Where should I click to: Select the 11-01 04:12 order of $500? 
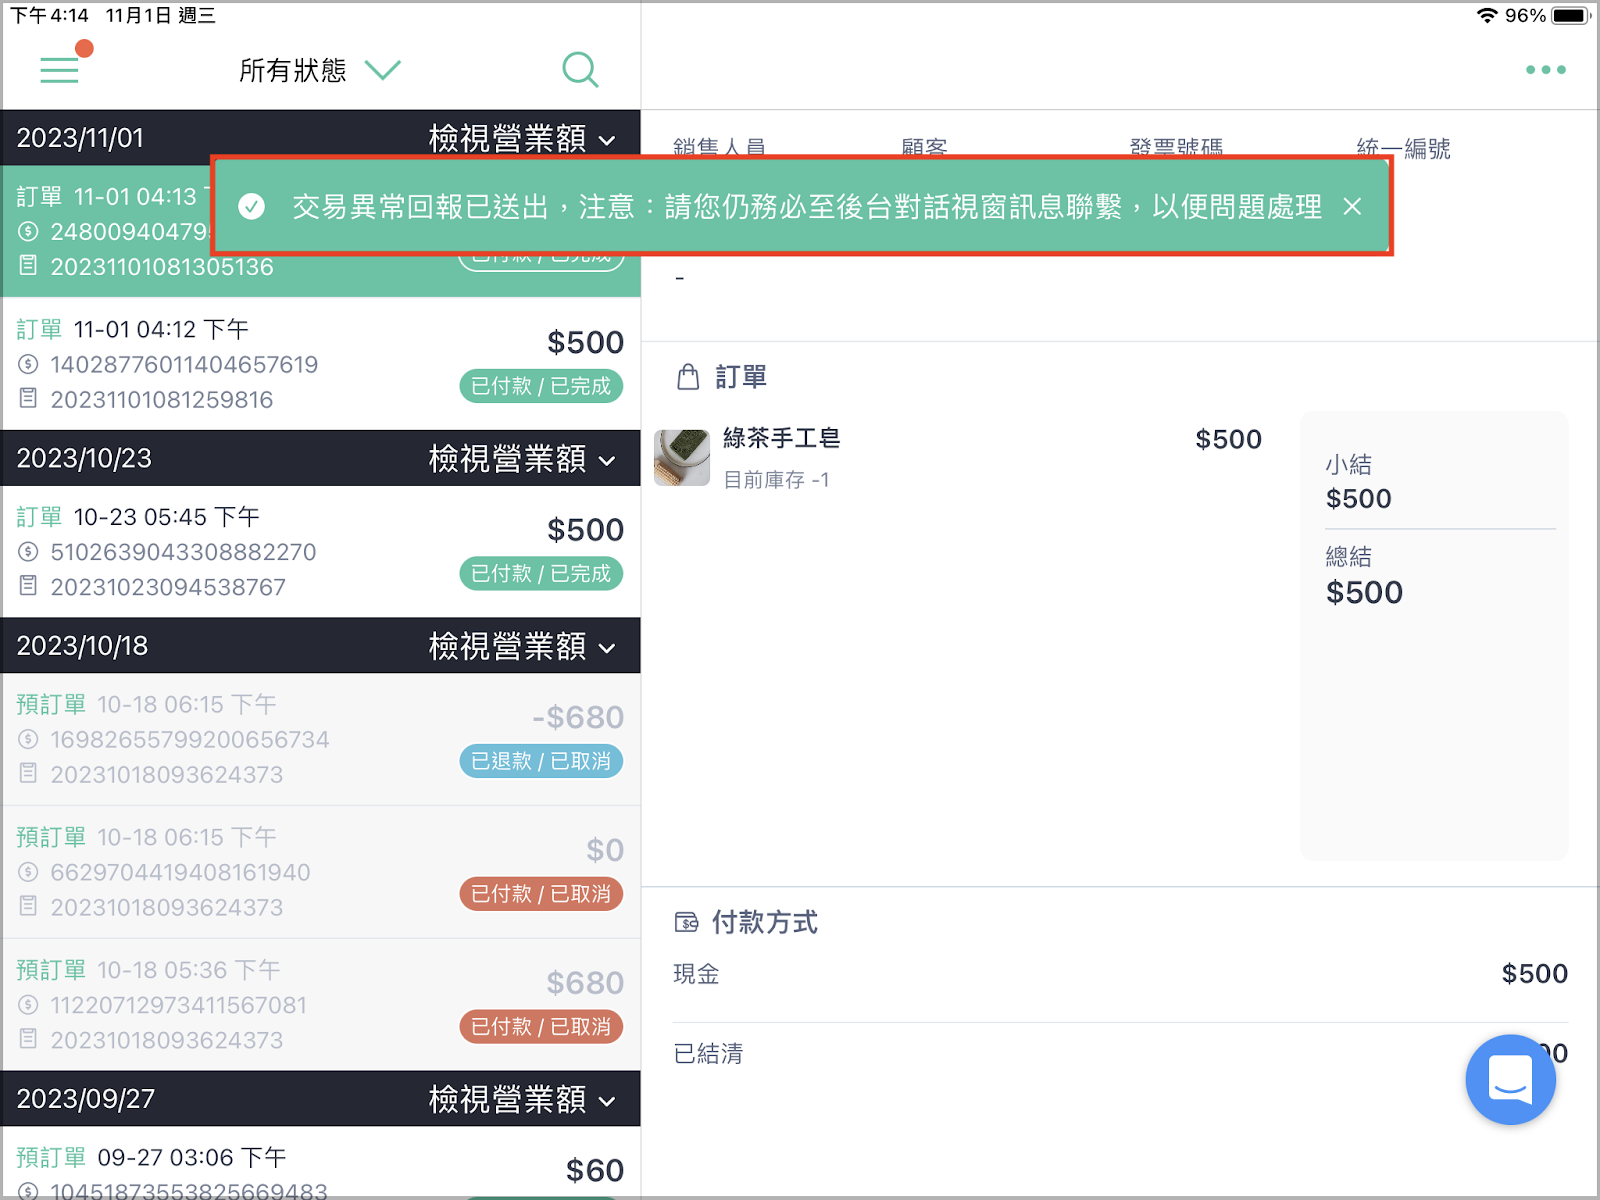point(321,364)
